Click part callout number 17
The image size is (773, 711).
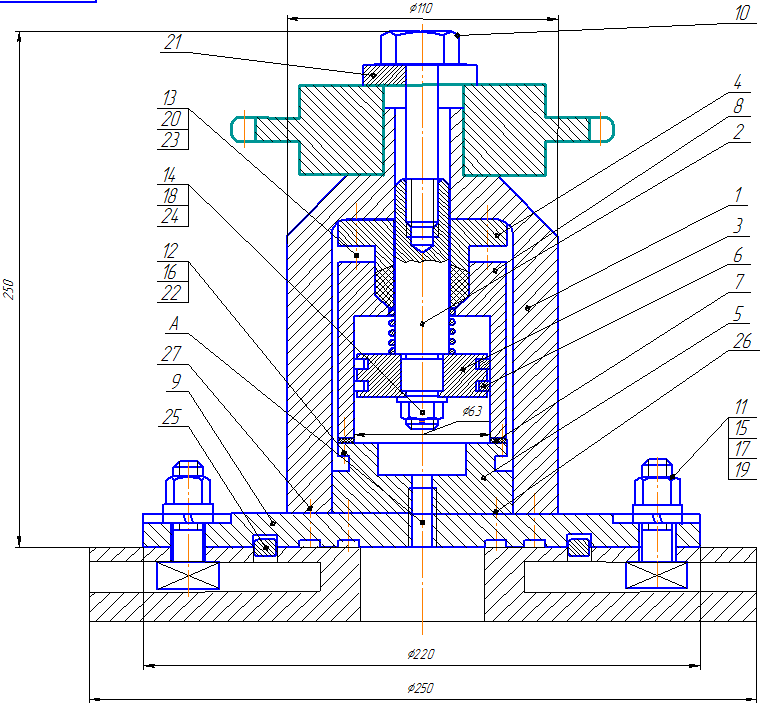click(742, 449)
